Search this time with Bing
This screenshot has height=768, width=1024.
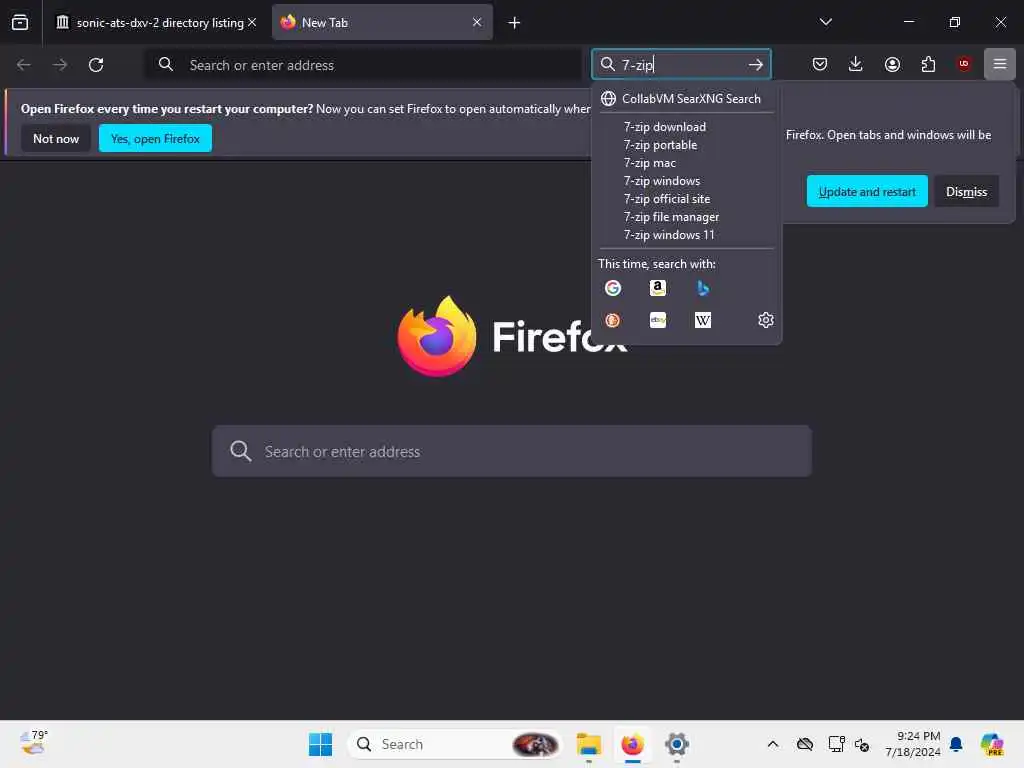click(703, 288)
